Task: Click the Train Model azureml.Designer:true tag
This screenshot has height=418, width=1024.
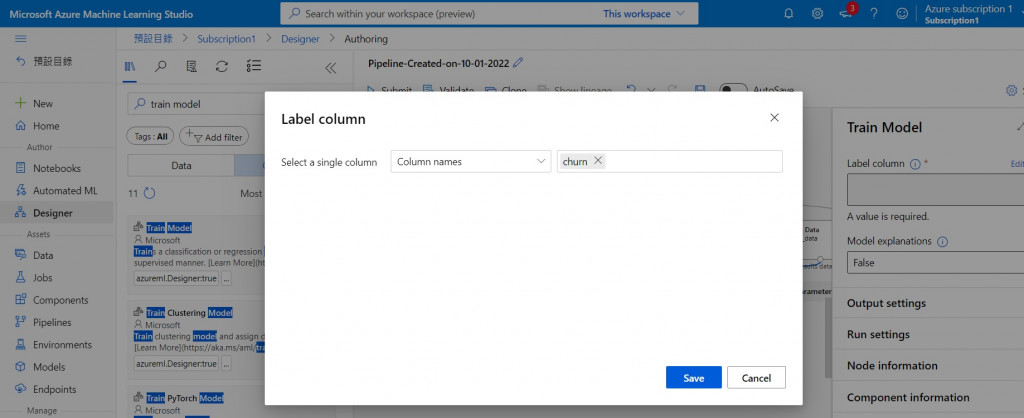Action: [x=176, y=278]
